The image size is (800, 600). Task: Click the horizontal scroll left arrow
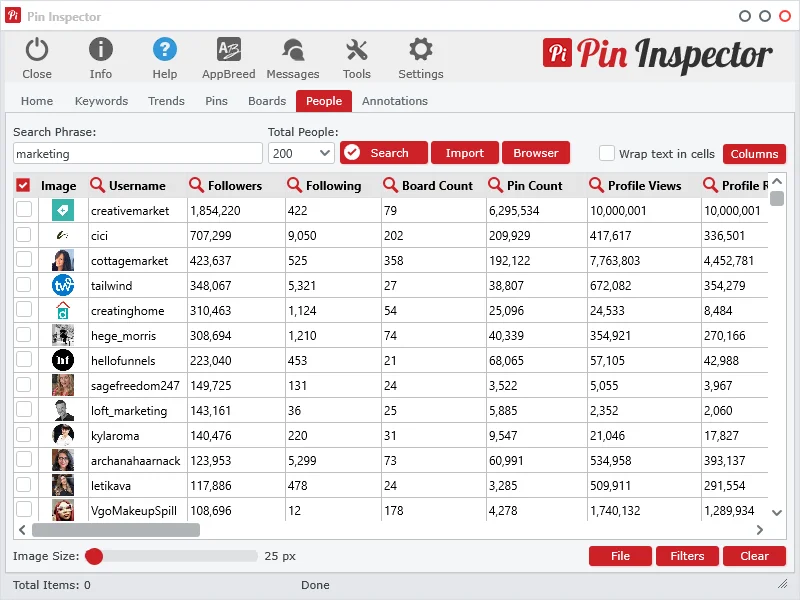coord(22,530)
